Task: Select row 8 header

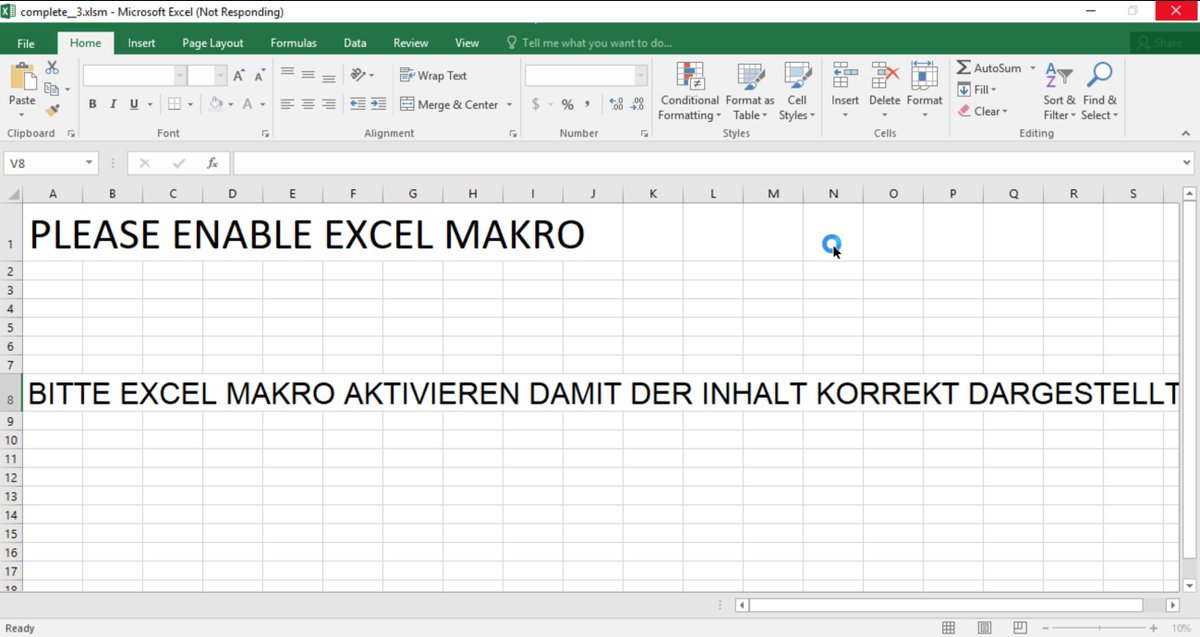Action: (x=10, y=393)
